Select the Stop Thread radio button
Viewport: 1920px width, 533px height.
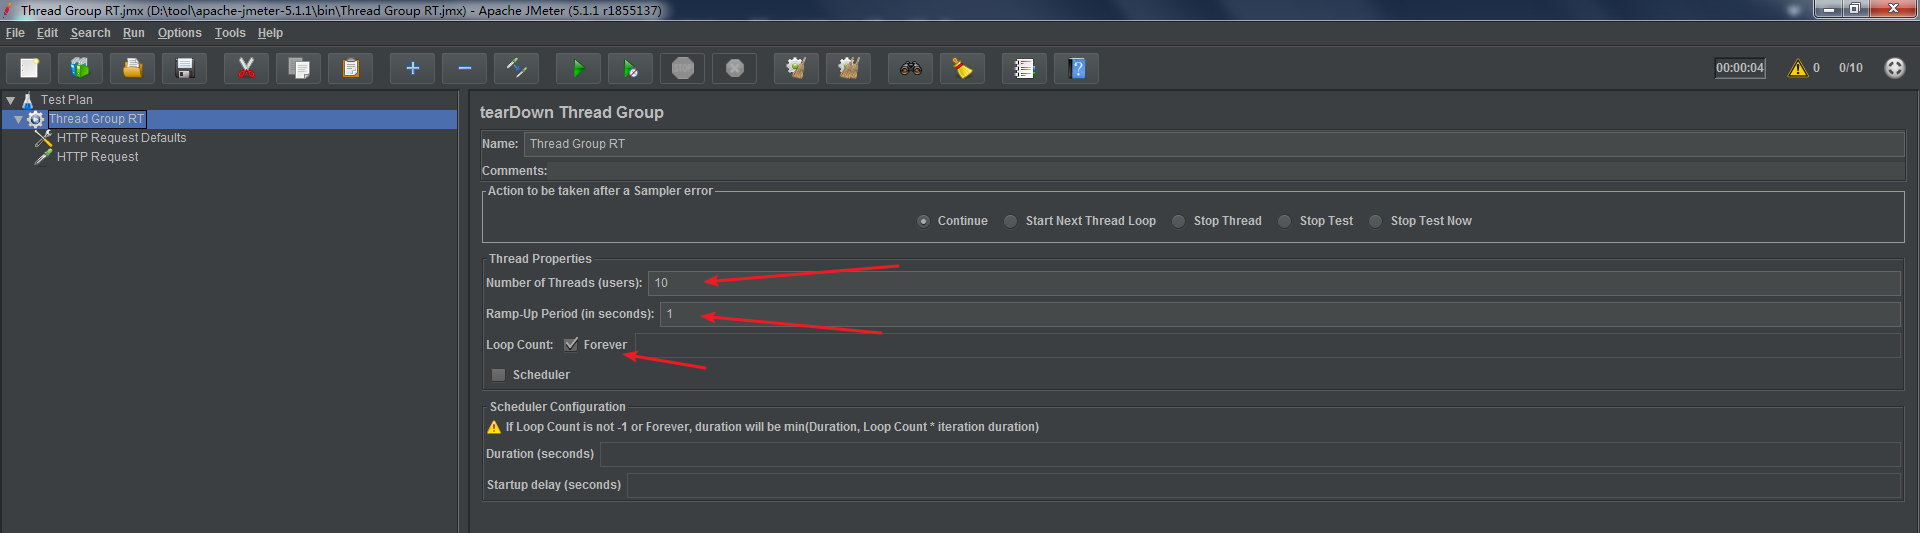[1179, 221]
